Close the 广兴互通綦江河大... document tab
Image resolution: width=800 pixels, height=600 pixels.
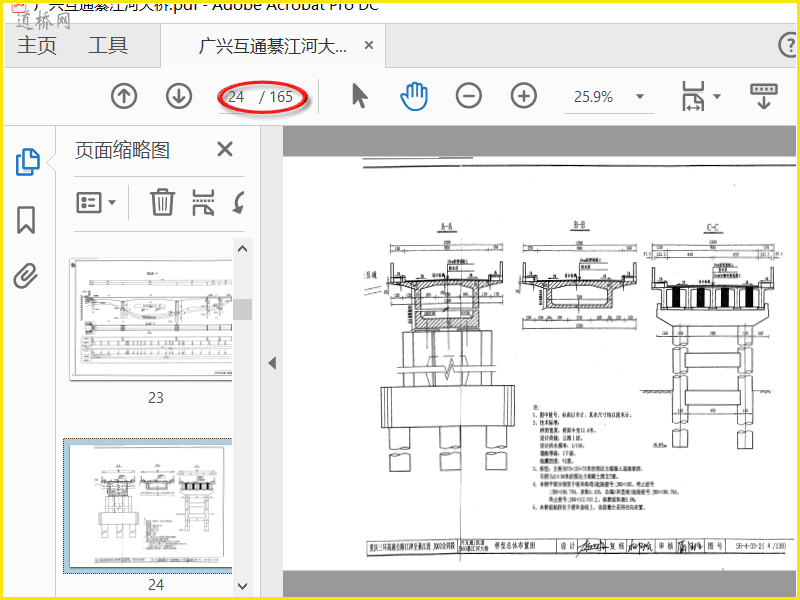(x=369, y=45)
